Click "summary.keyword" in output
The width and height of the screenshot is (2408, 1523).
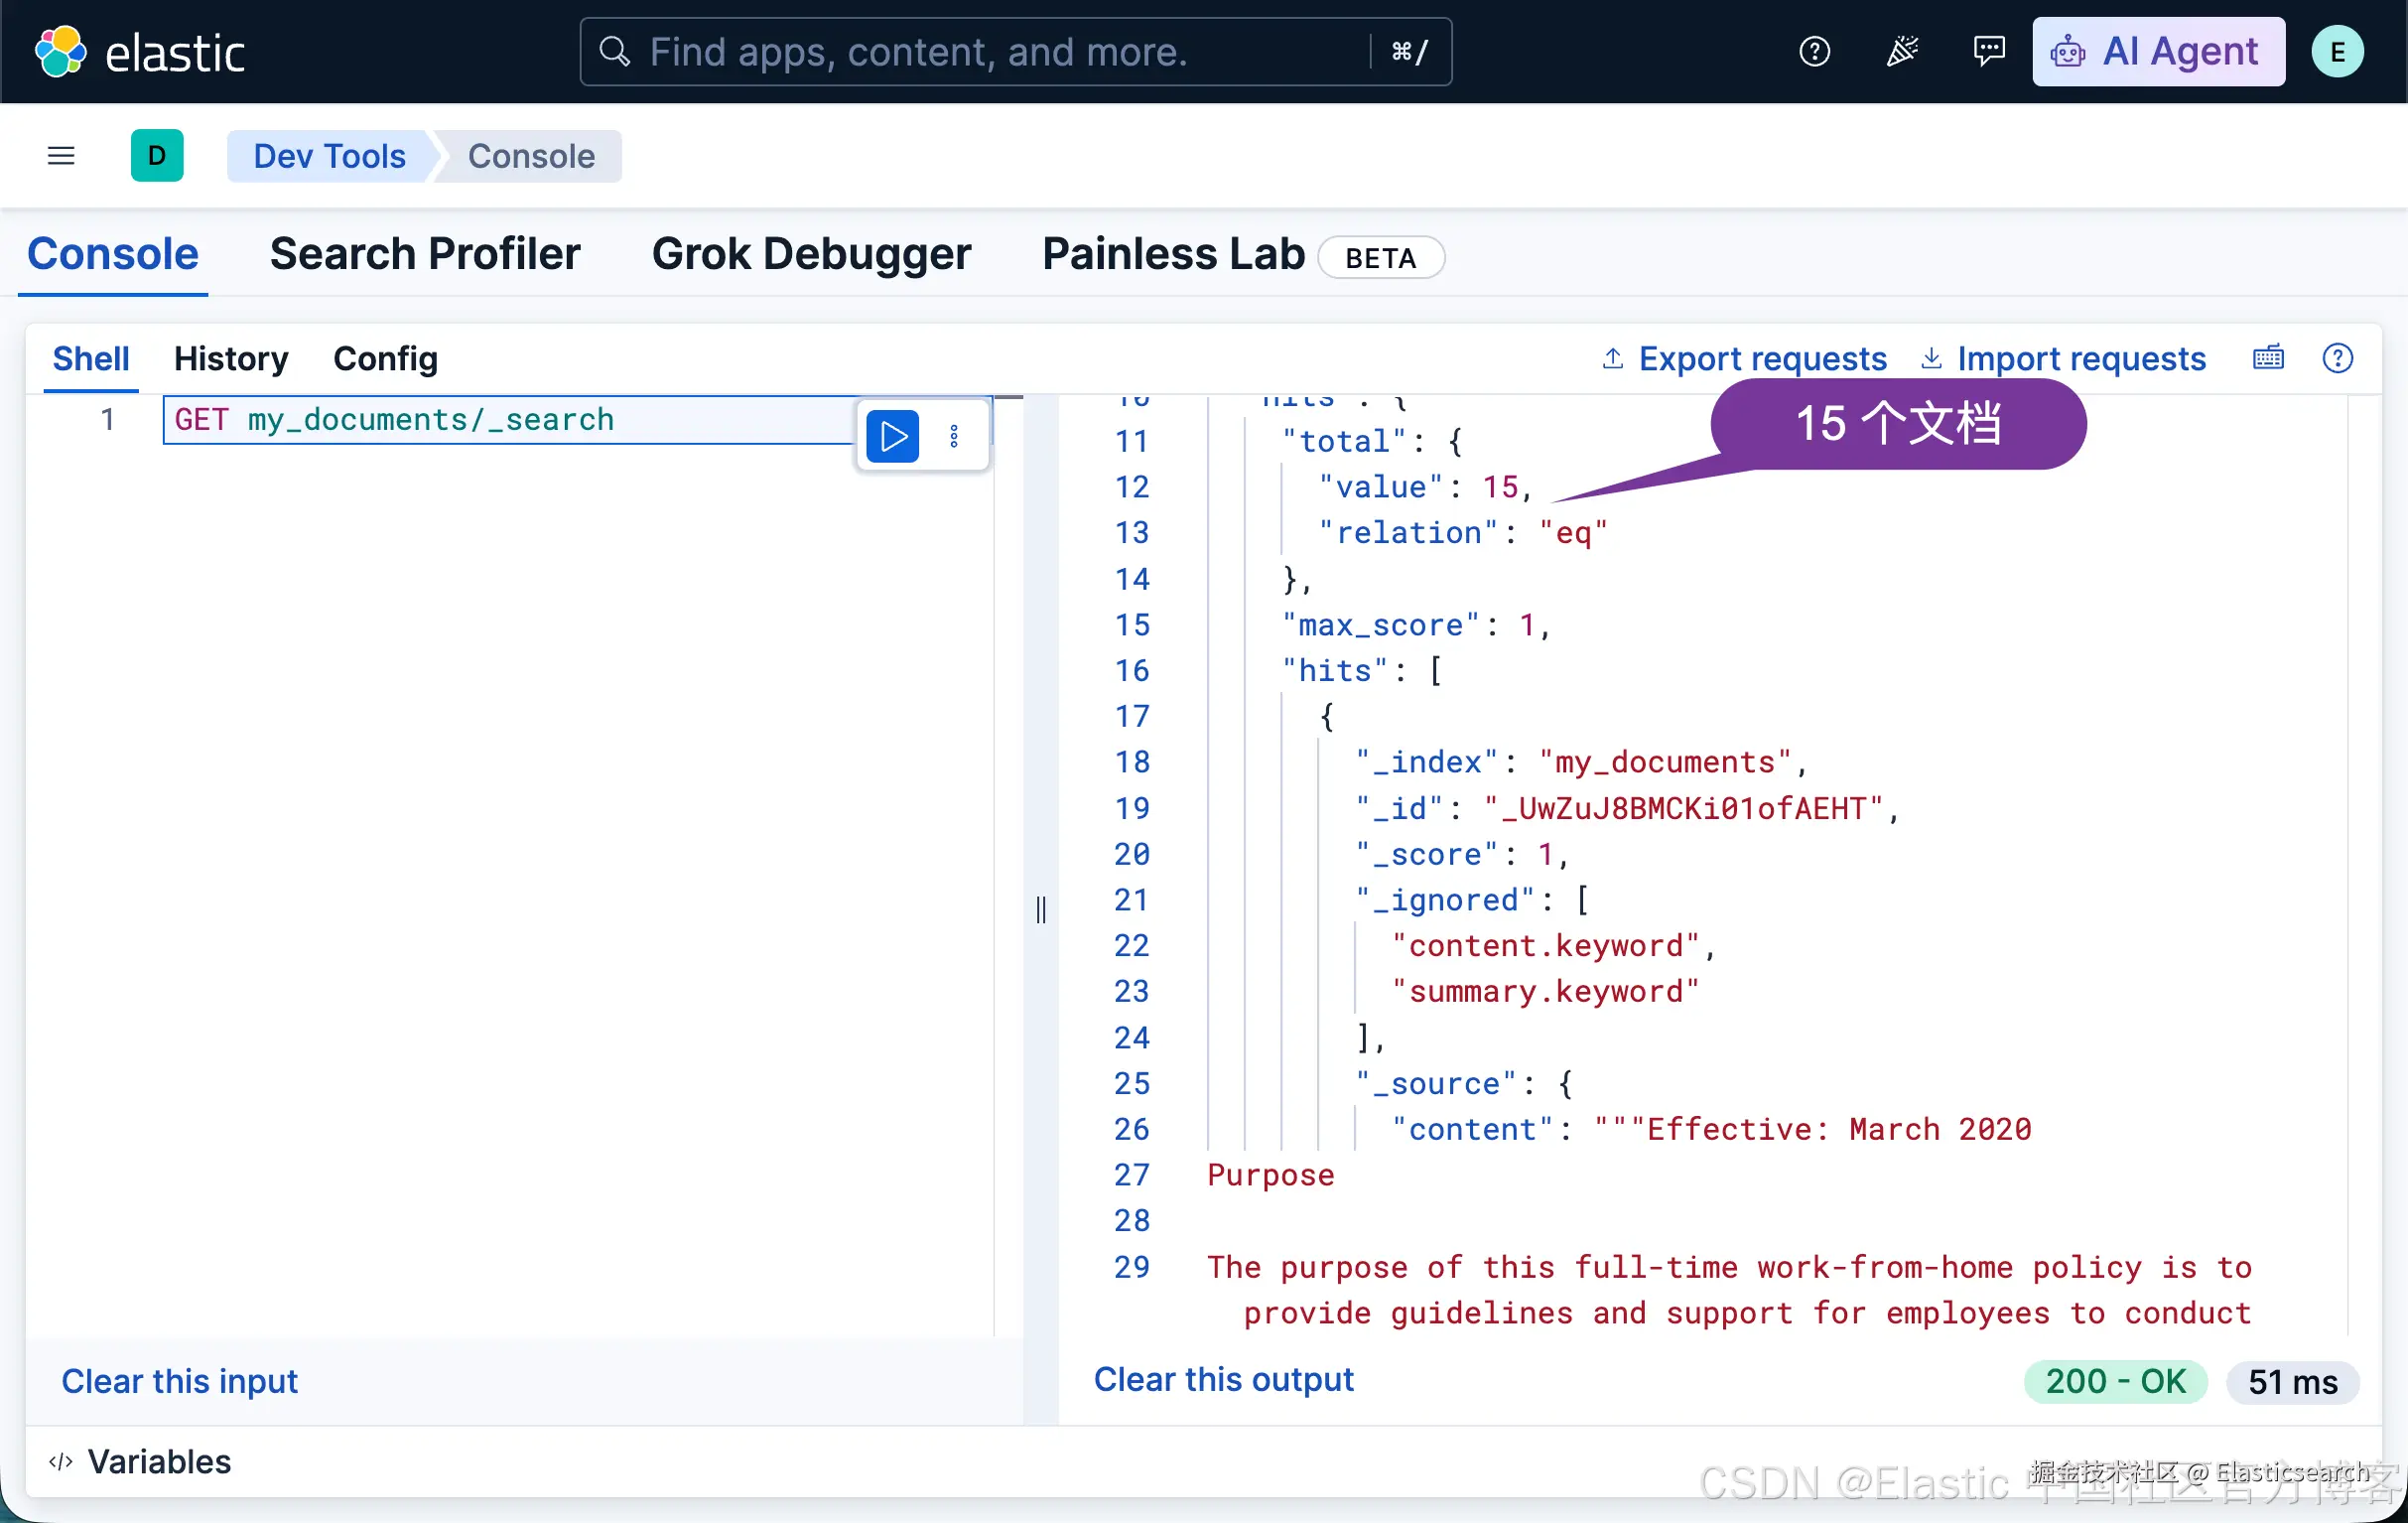tap(1545, 992)
